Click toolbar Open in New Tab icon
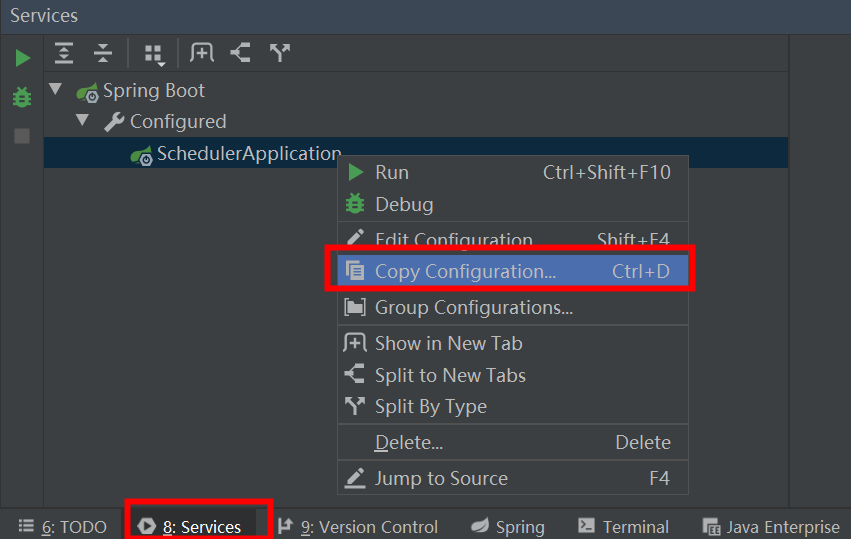Viewport: 851px width, 539px height. 201,53
